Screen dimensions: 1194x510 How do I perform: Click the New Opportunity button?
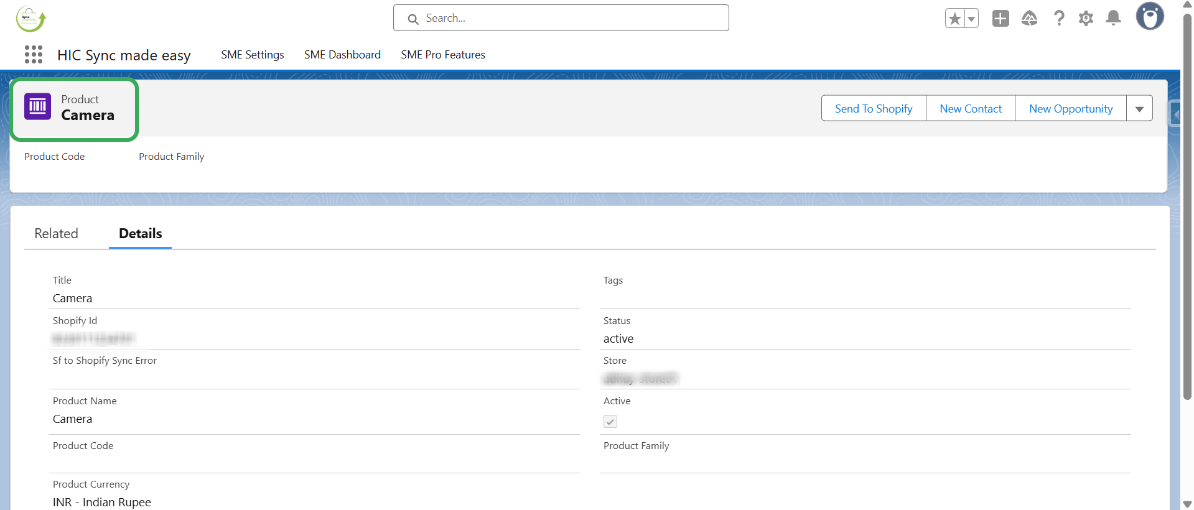coord(1071,109)
